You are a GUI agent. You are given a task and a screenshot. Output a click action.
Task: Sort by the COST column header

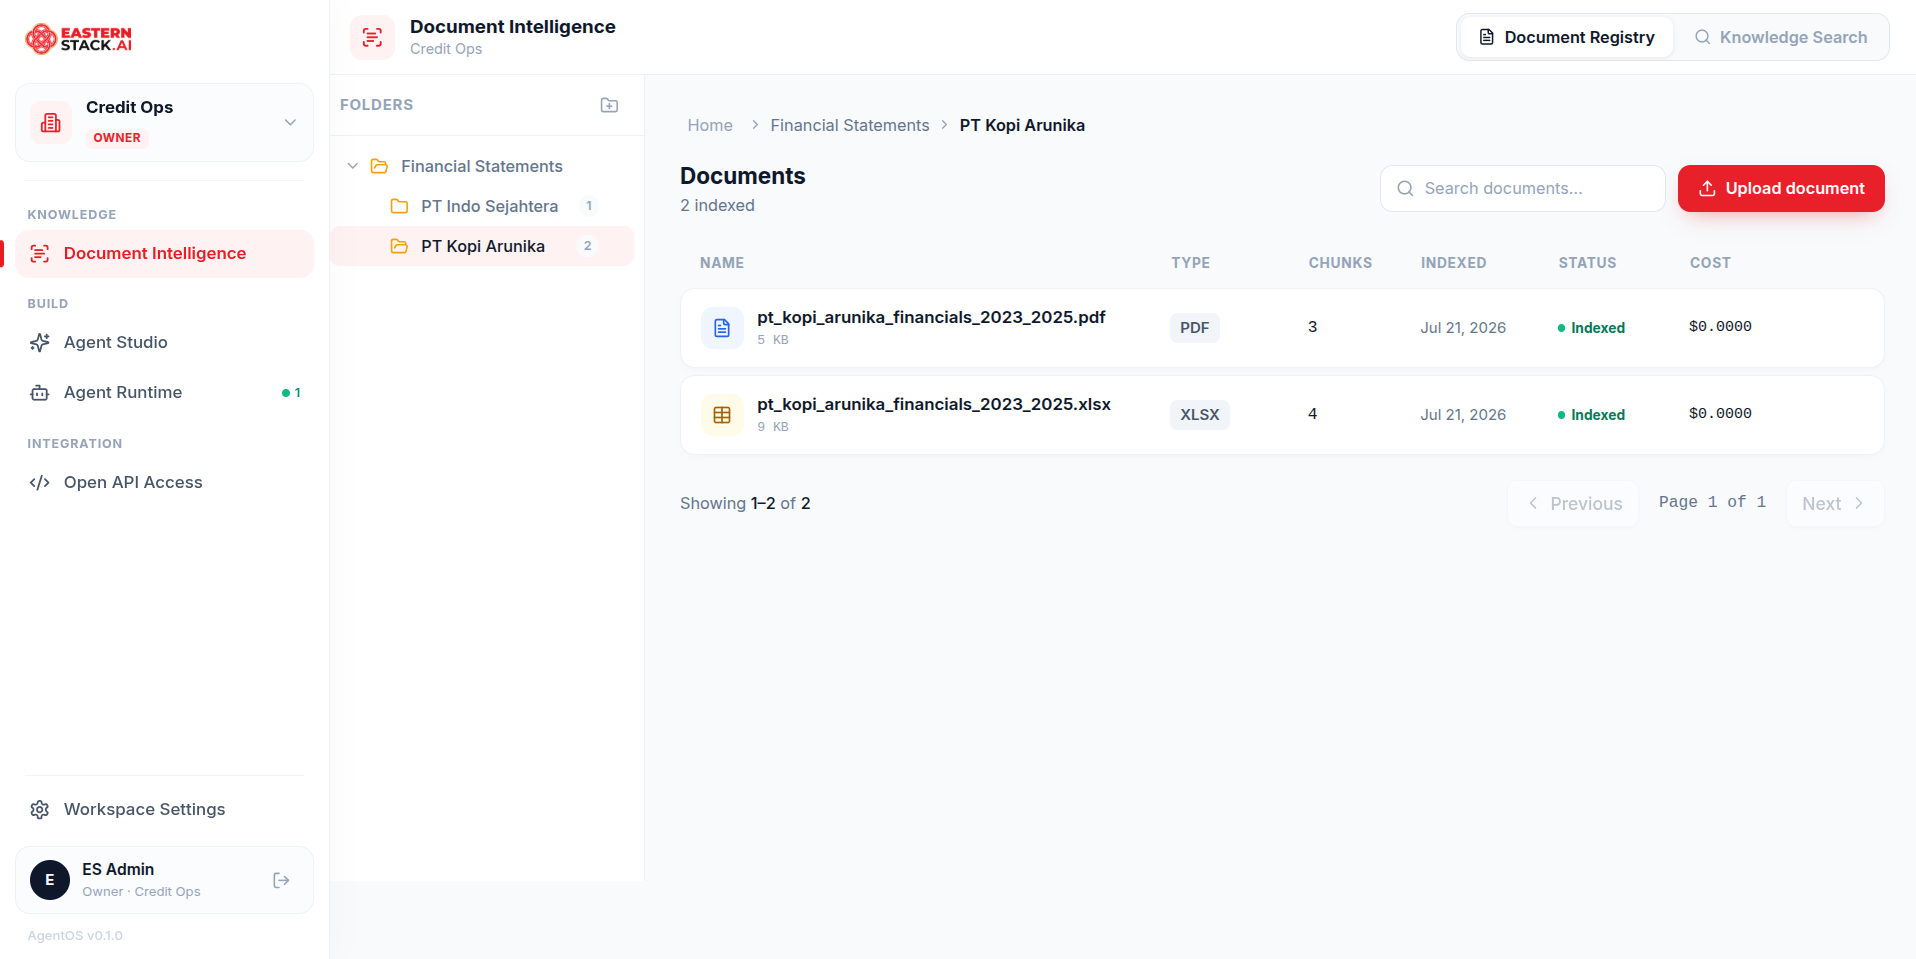point(1710,263)
